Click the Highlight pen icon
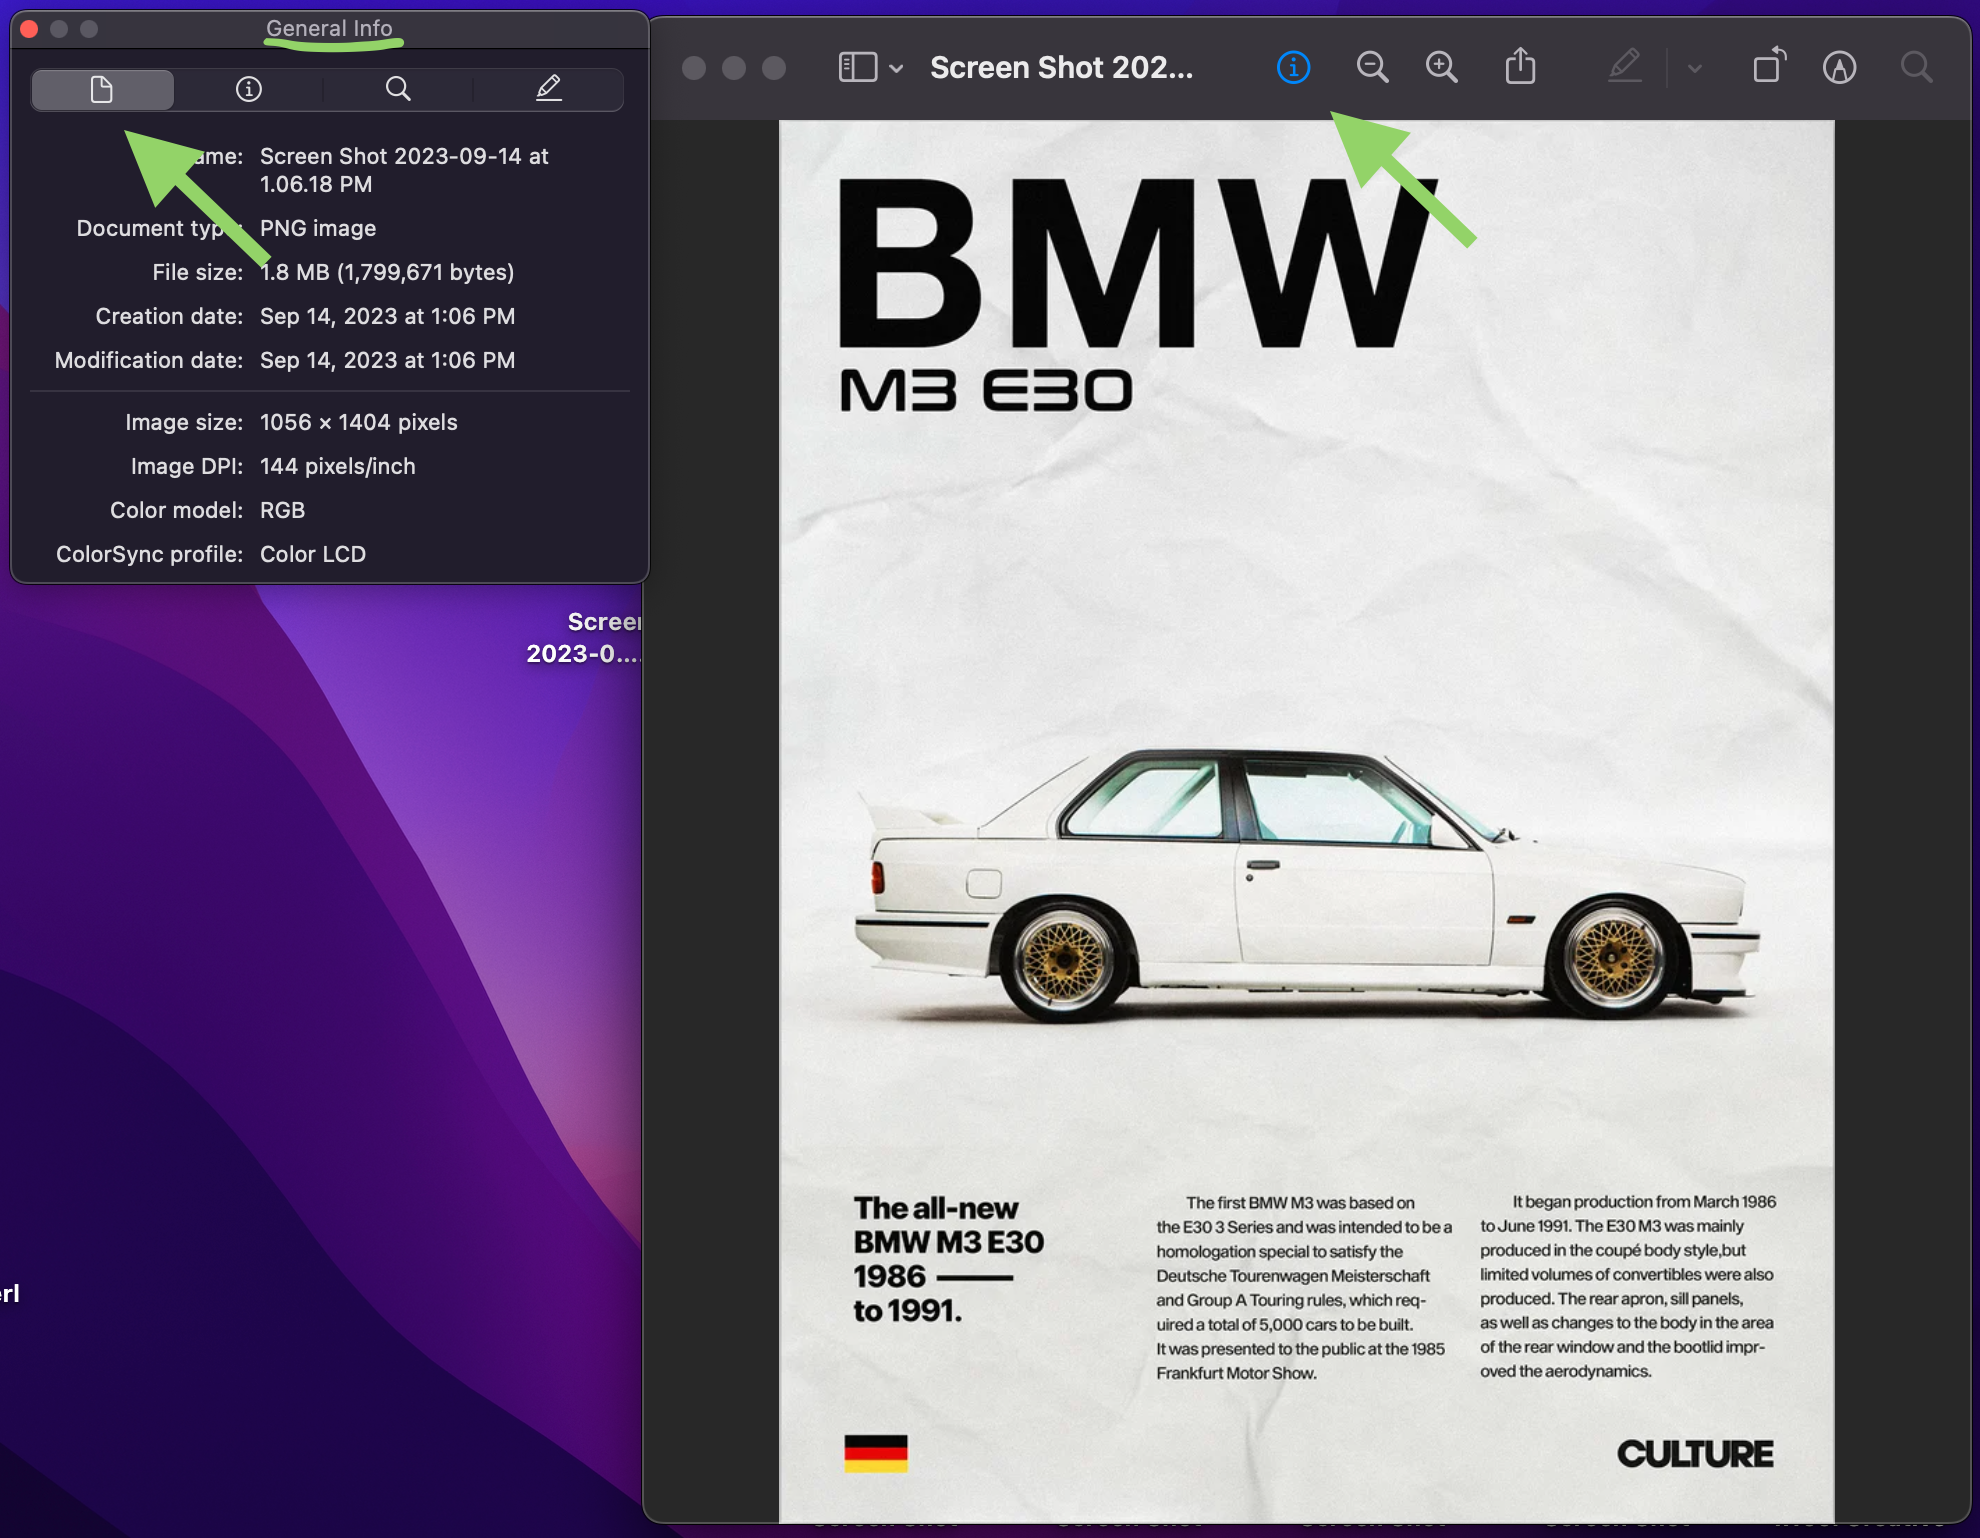The image size is (1980, 1538). click(1625, 68)
